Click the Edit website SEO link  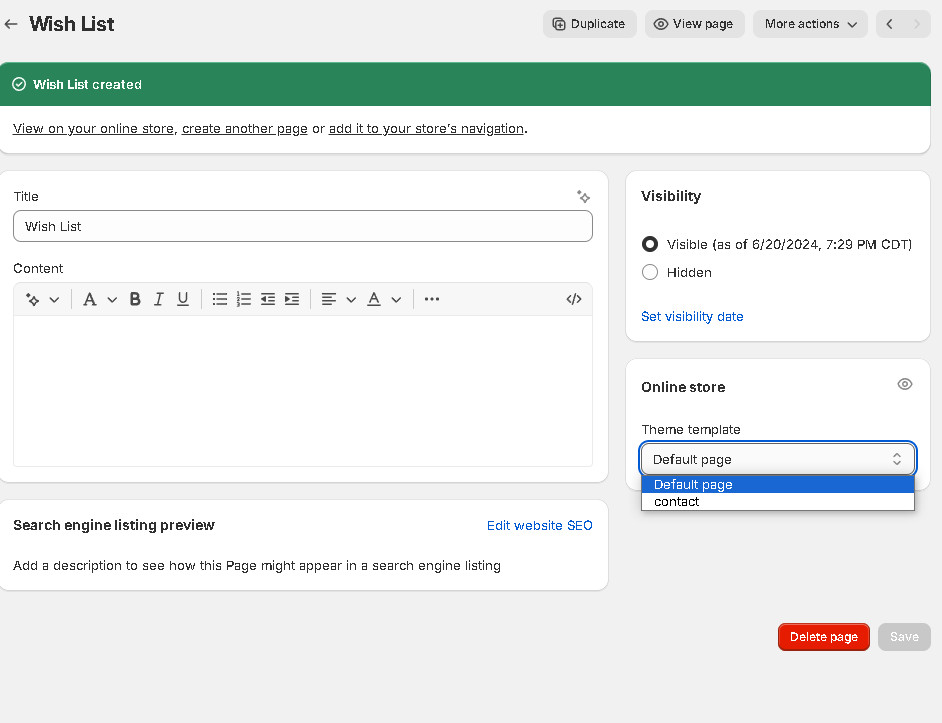(539, 525)
